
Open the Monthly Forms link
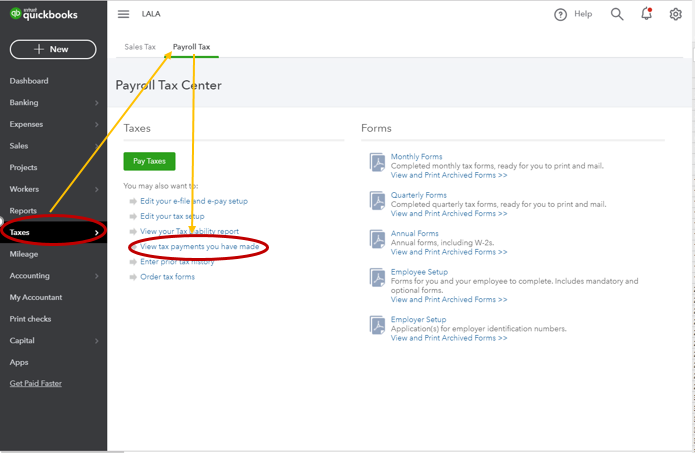point(416,157)
